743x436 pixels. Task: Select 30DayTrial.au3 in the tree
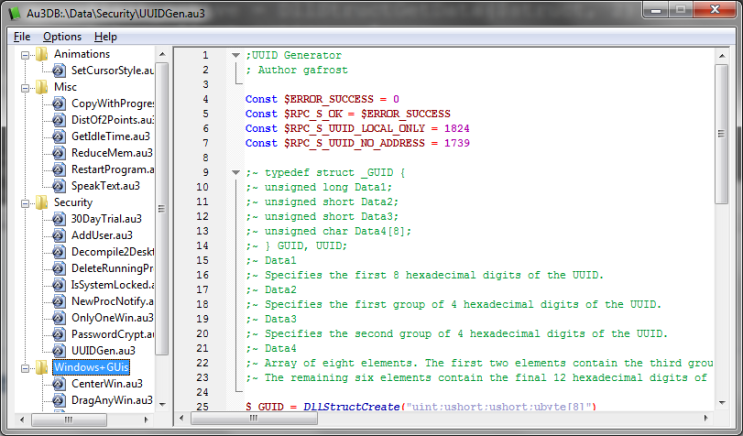[x=106, y=219]
